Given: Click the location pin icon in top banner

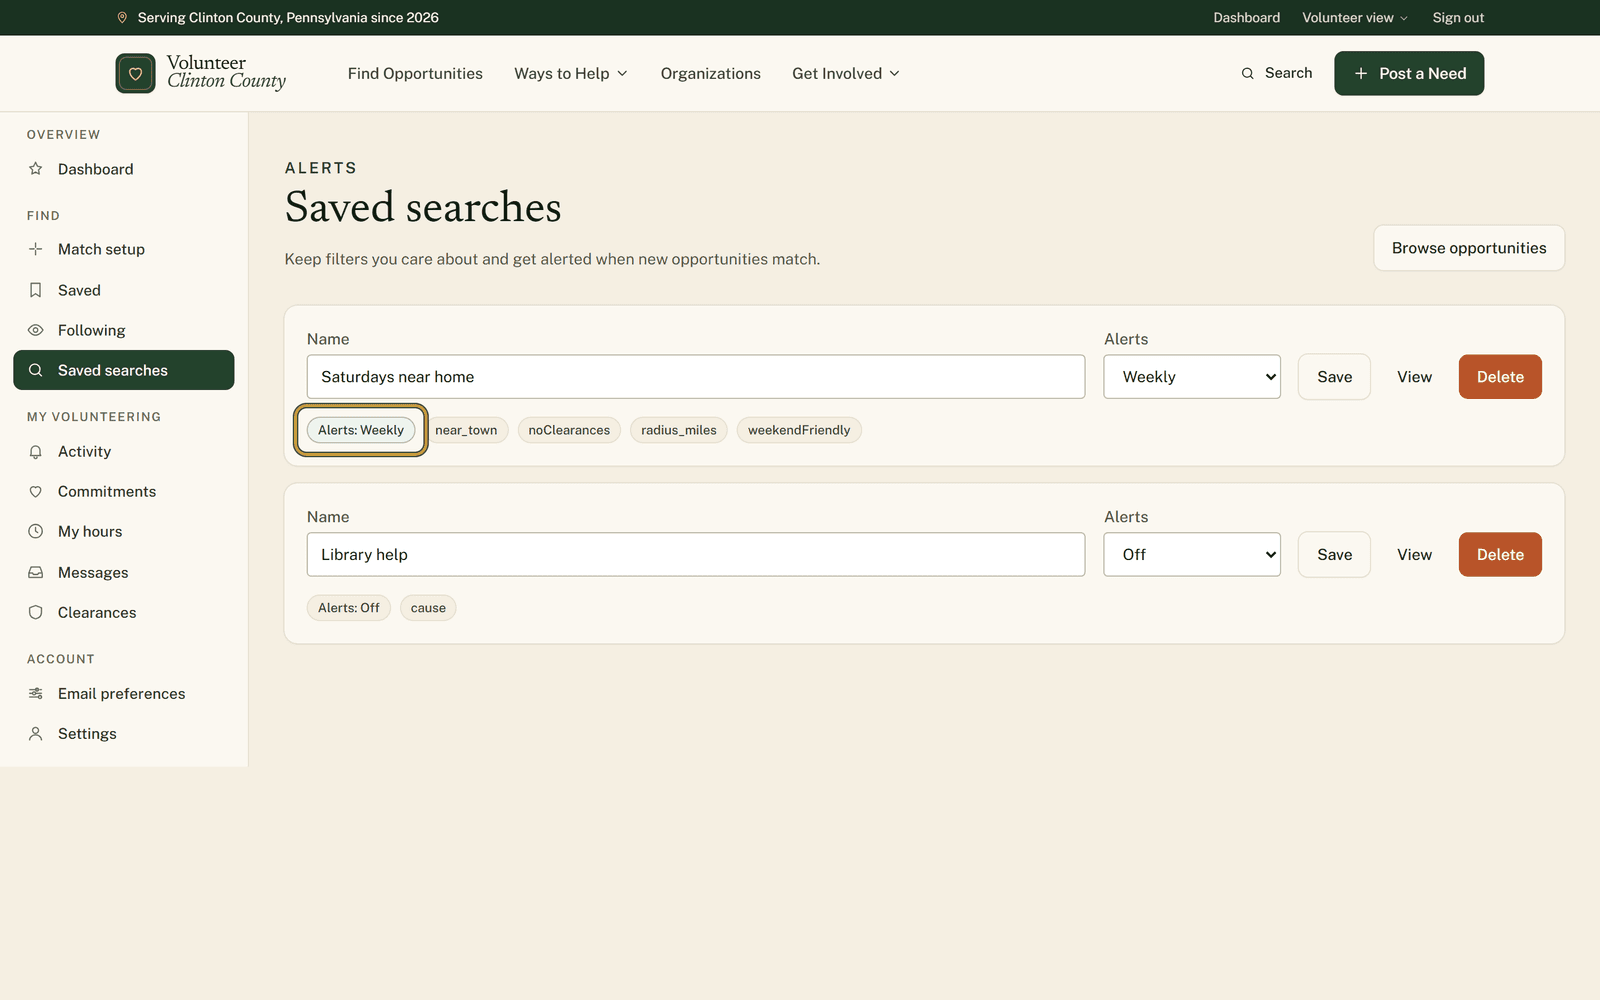Looking at the screenshot, I should pyautogui.click(x=122, y=18).
